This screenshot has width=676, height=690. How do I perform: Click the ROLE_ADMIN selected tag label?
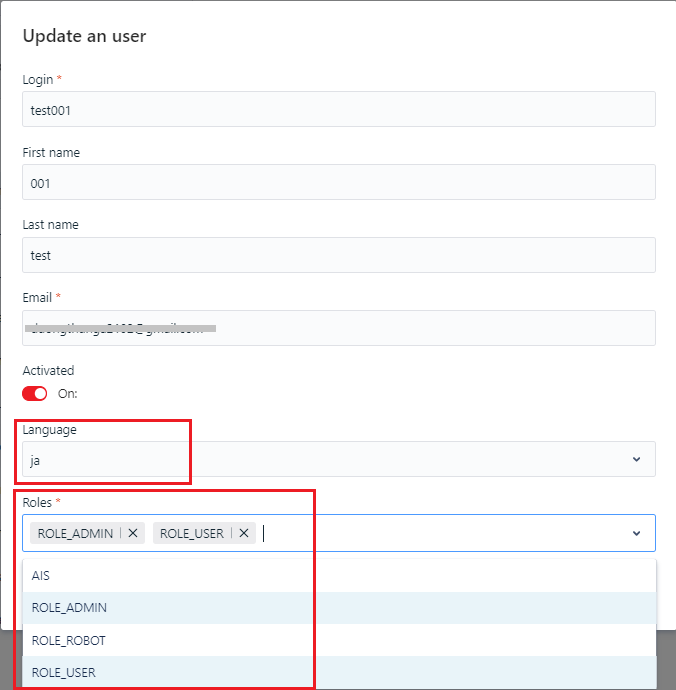point(75,533)
